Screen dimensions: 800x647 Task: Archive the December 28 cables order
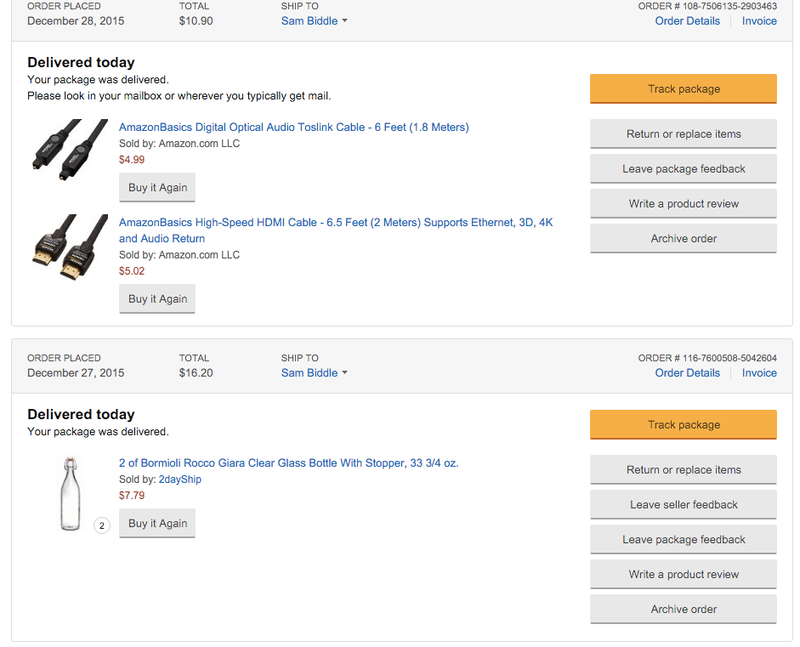point(683,238)
